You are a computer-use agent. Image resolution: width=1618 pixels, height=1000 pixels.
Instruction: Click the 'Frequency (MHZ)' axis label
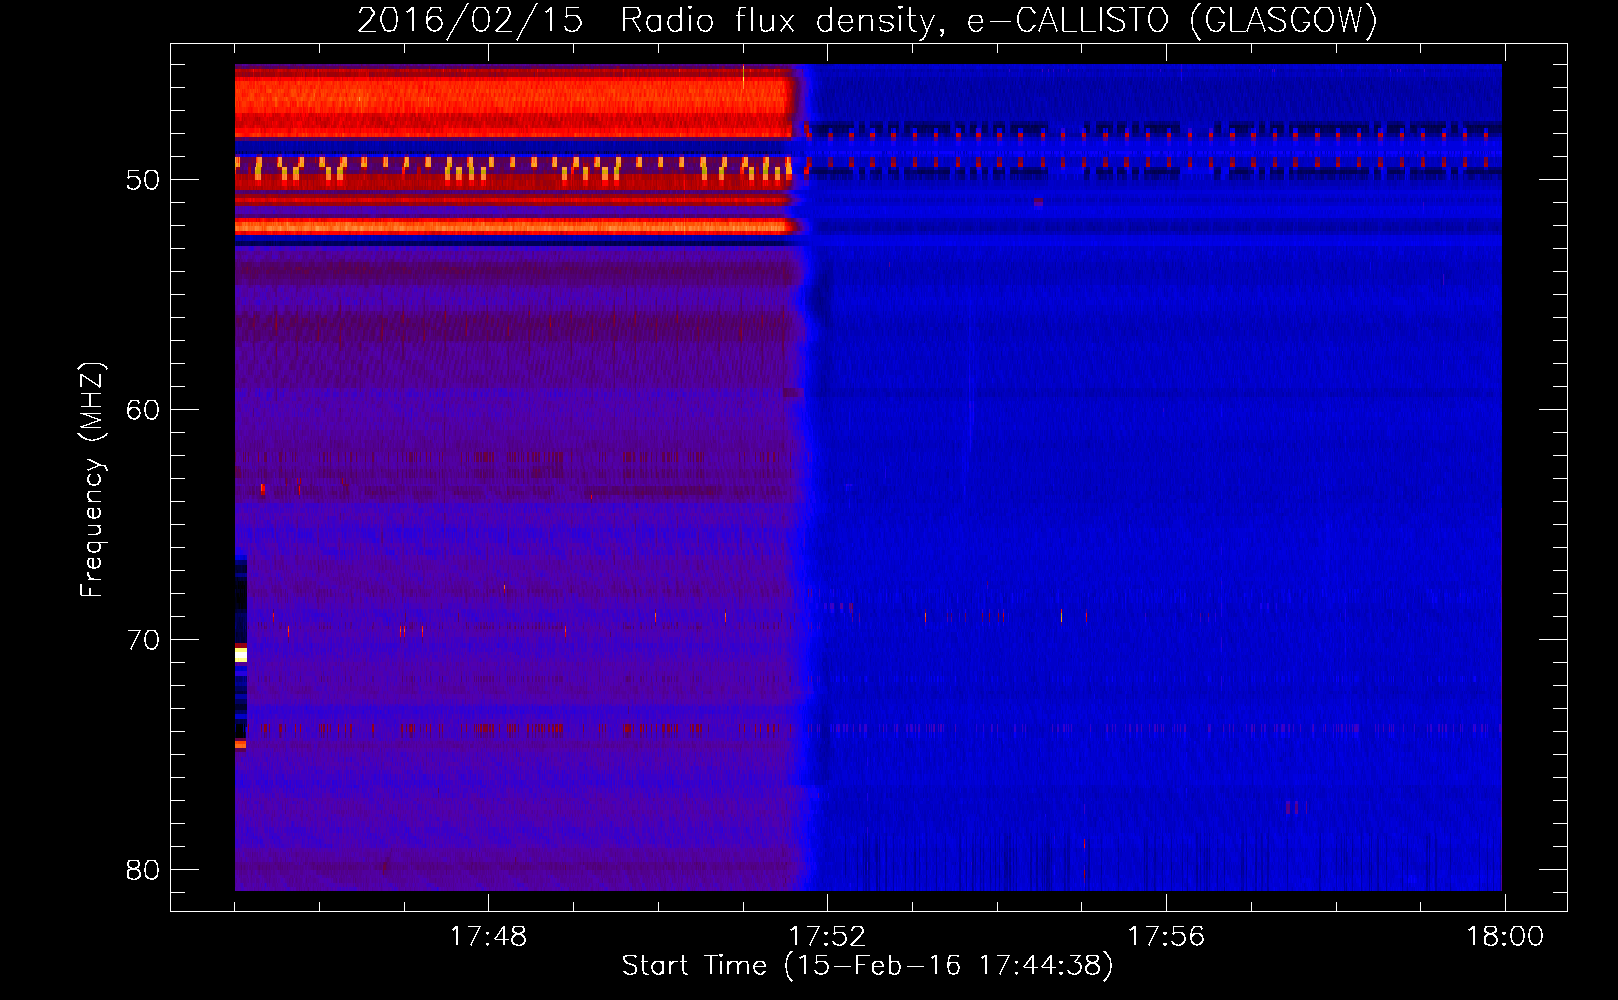[92, 480]
